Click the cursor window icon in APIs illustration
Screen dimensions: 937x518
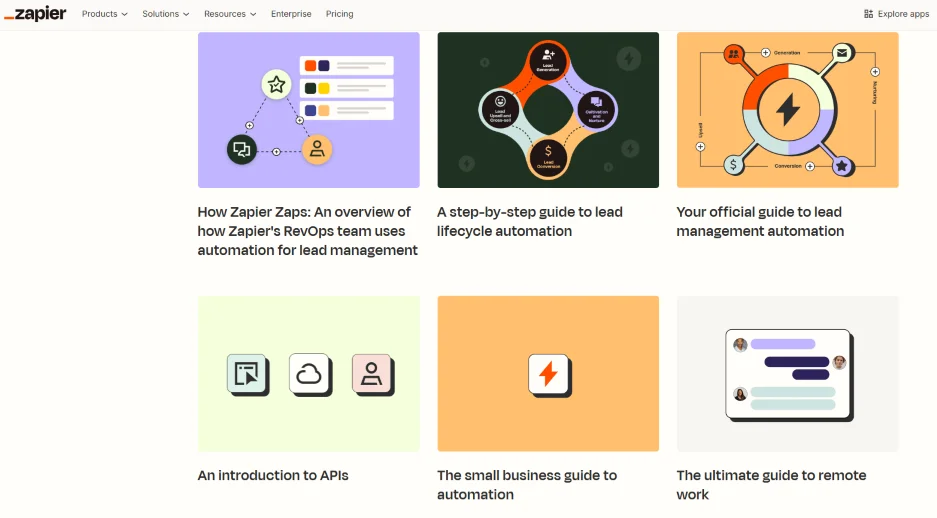click(x=246, y=374)
